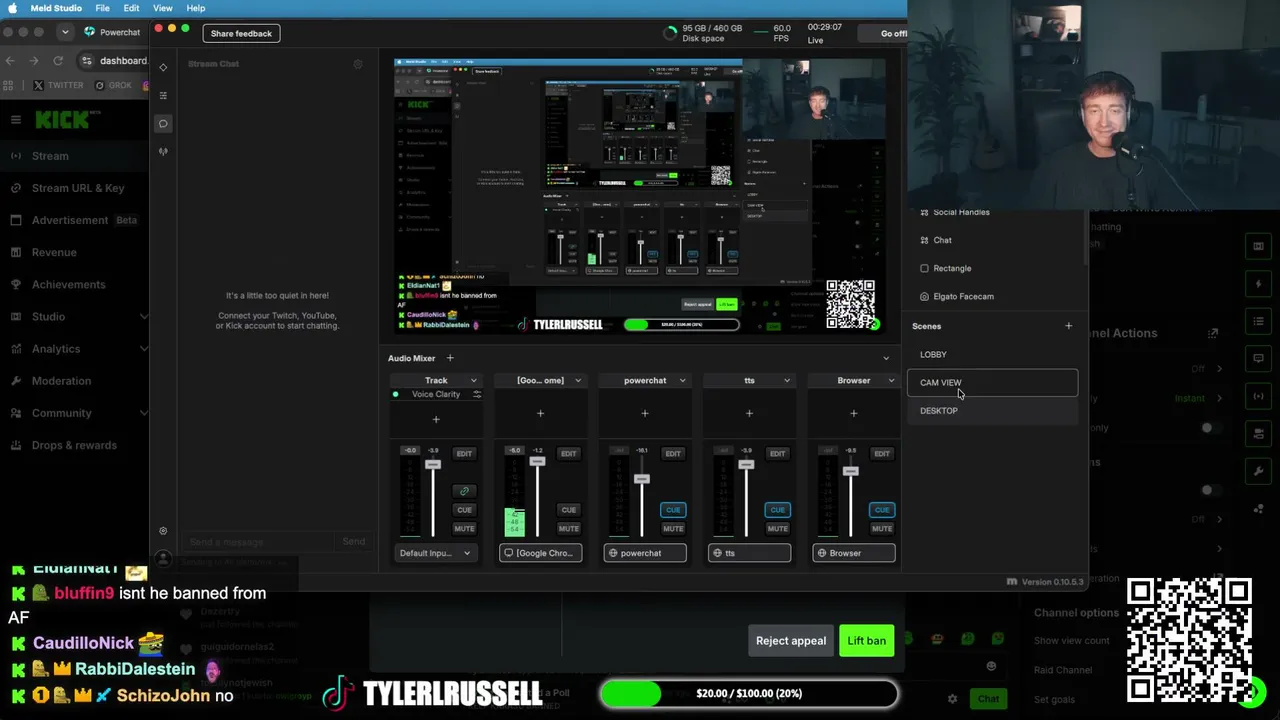Add a track with the Audio Mixer plus
Screen dimensions: 1280x720
(450, 358)
